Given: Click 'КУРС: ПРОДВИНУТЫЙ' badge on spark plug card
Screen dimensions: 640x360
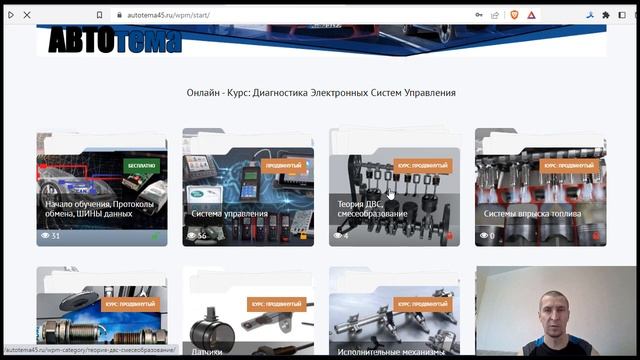Looking at the screenshot, I should 130,304.
